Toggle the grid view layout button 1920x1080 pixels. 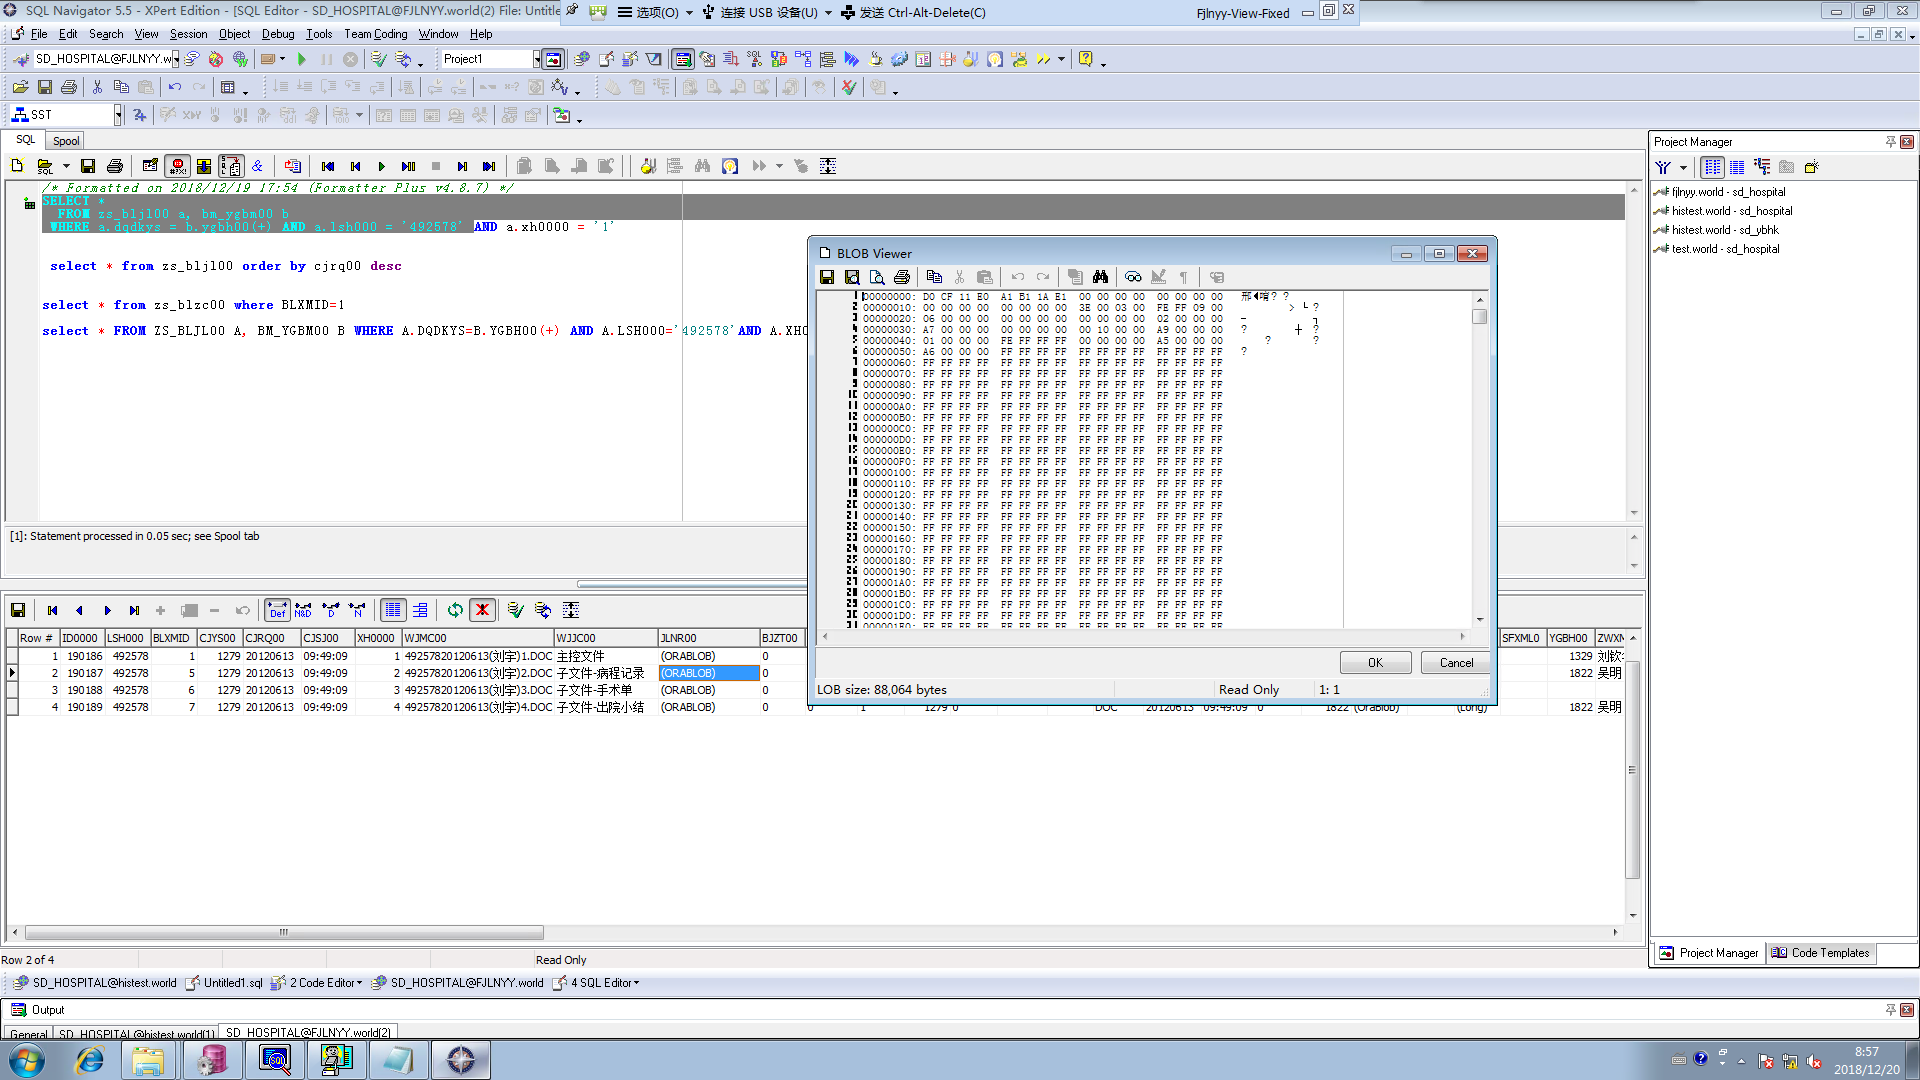tap(393, 610)
